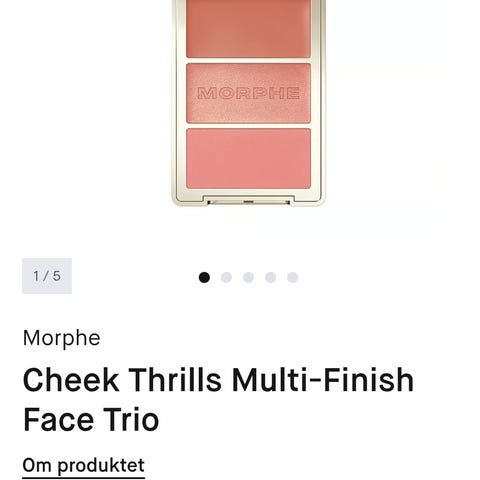This screenshot has height=480, width=480.
Task: Switch to the Om produktet tab
Action: point(84,465)
